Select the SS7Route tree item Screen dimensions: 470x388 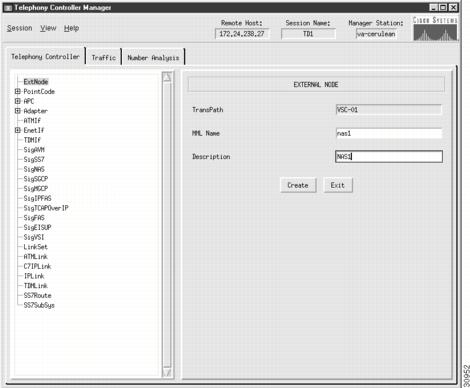click(x=37, y=295)
